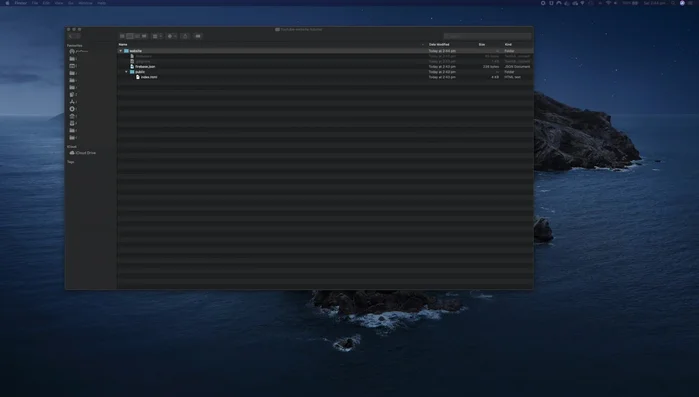Image resolution: width=699 pixels, height=397 pixels.
Task: Click the Share button in Finder toolbar
Action: point(185,36)
